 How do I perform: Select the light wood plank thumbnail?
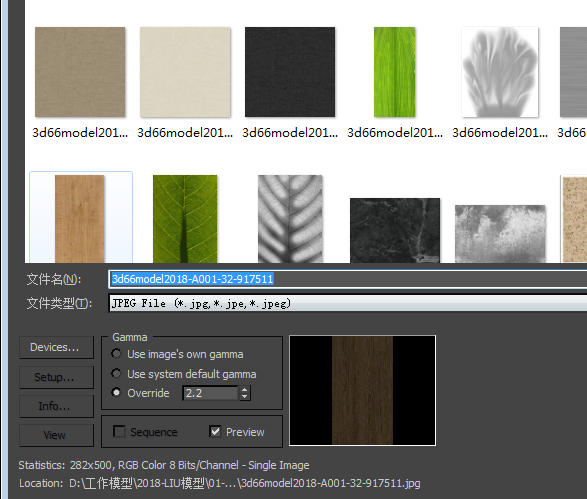tap(80, 219)
